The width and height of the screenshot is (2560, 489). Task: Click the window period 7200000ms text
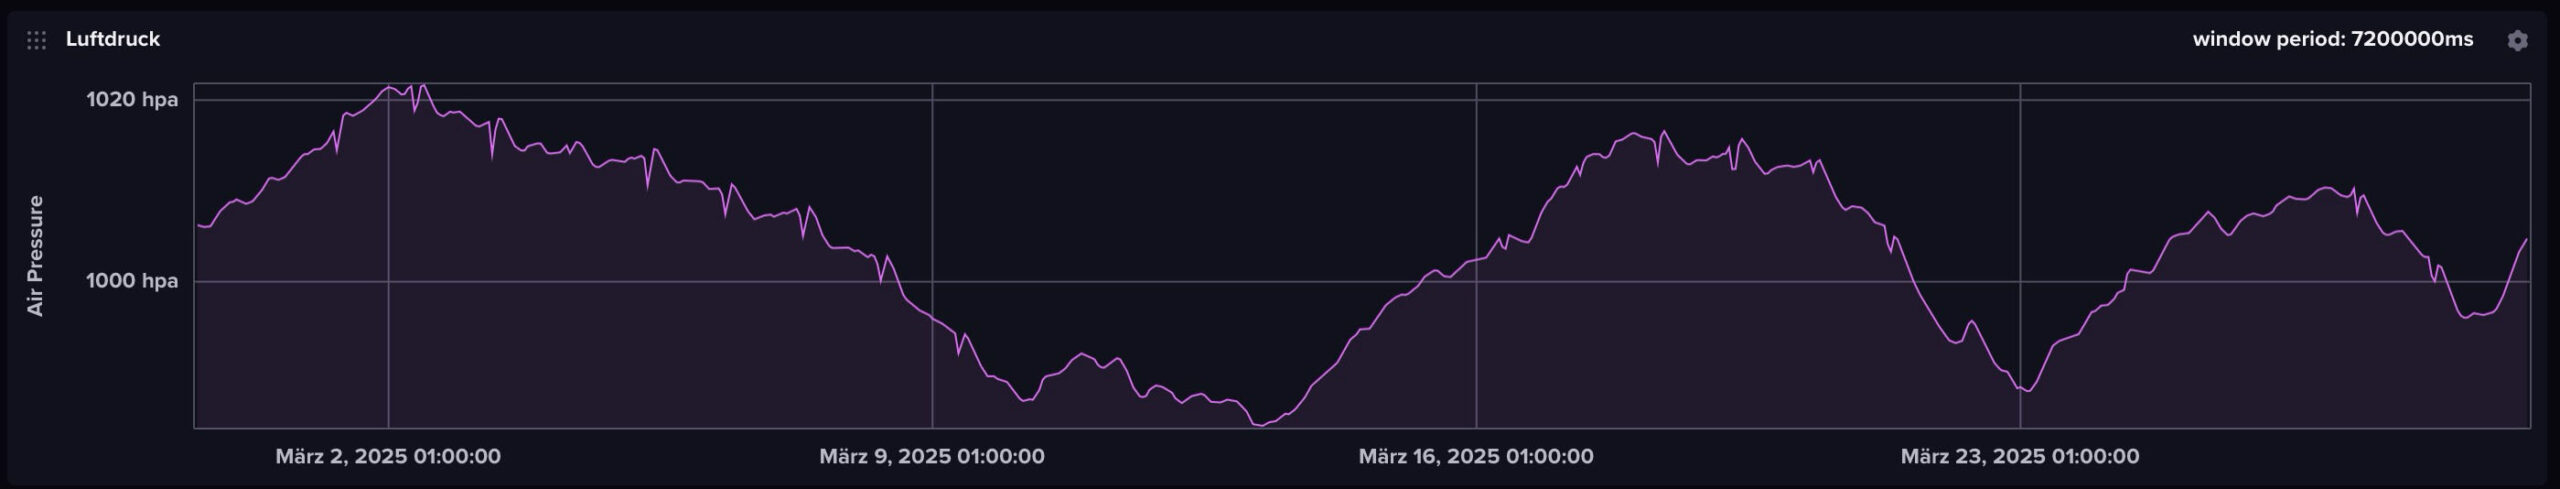click(x=2332, y=39)
